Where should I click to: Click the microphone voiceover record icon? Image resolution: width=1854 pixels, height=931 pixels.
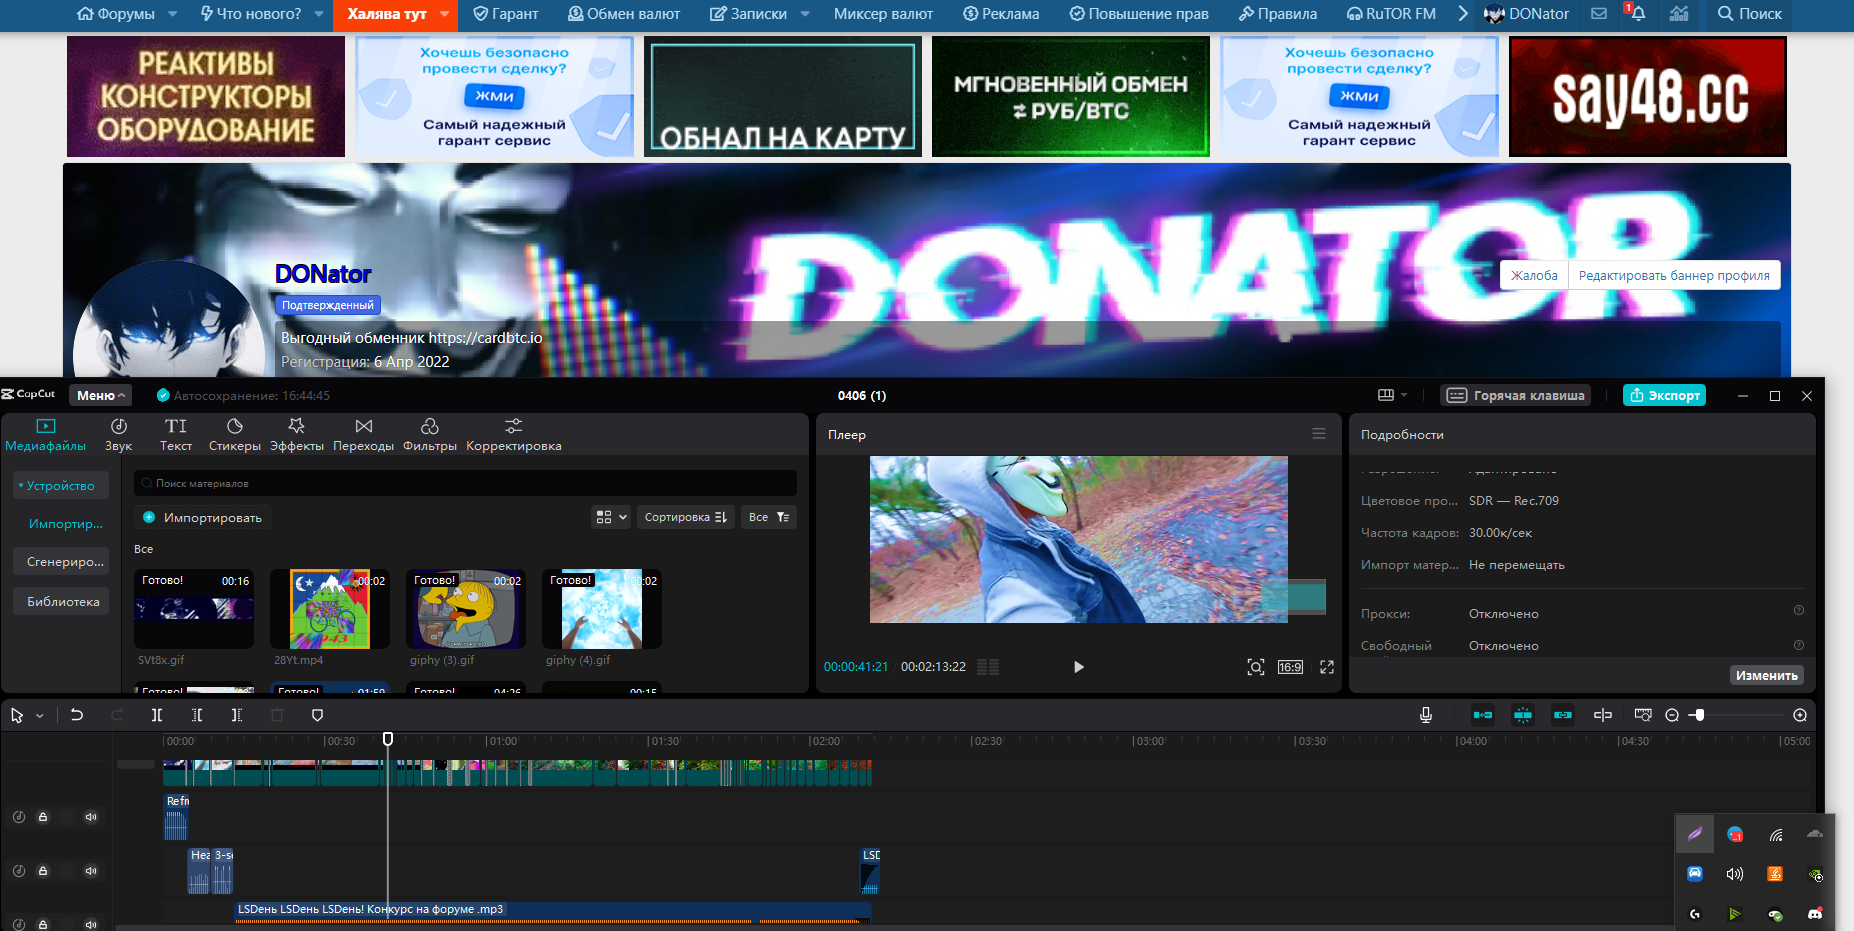point(1426,715)
